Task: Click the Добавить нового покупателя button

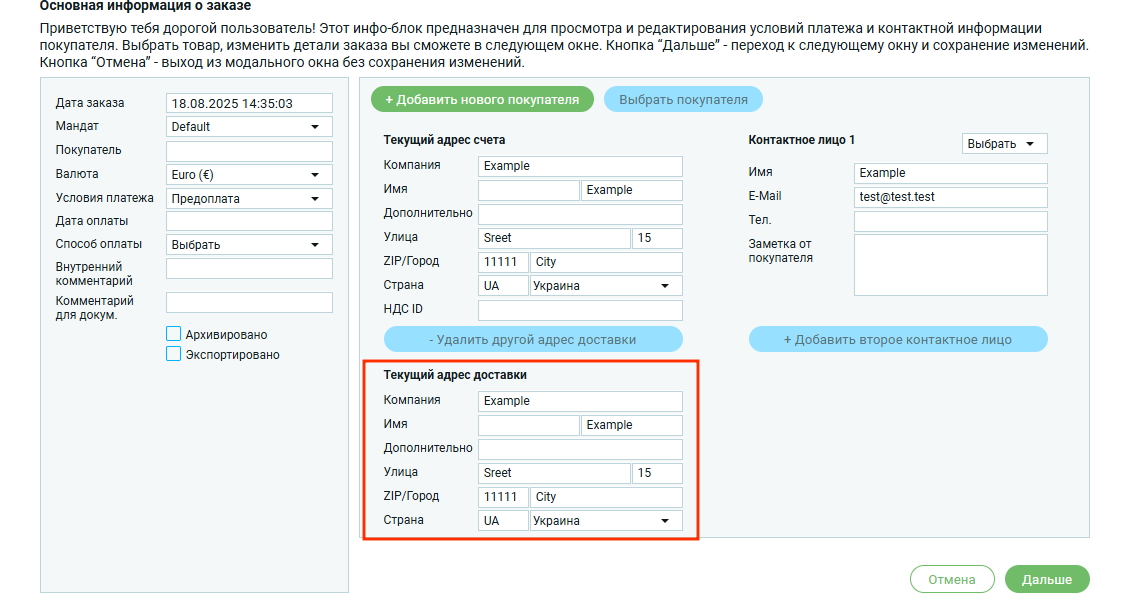Action: (482, 99)
